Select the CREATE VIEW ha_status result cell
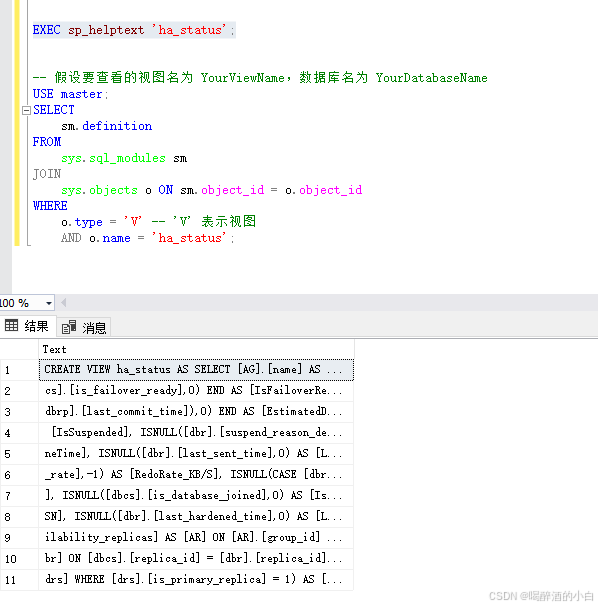 click(196, 370)
